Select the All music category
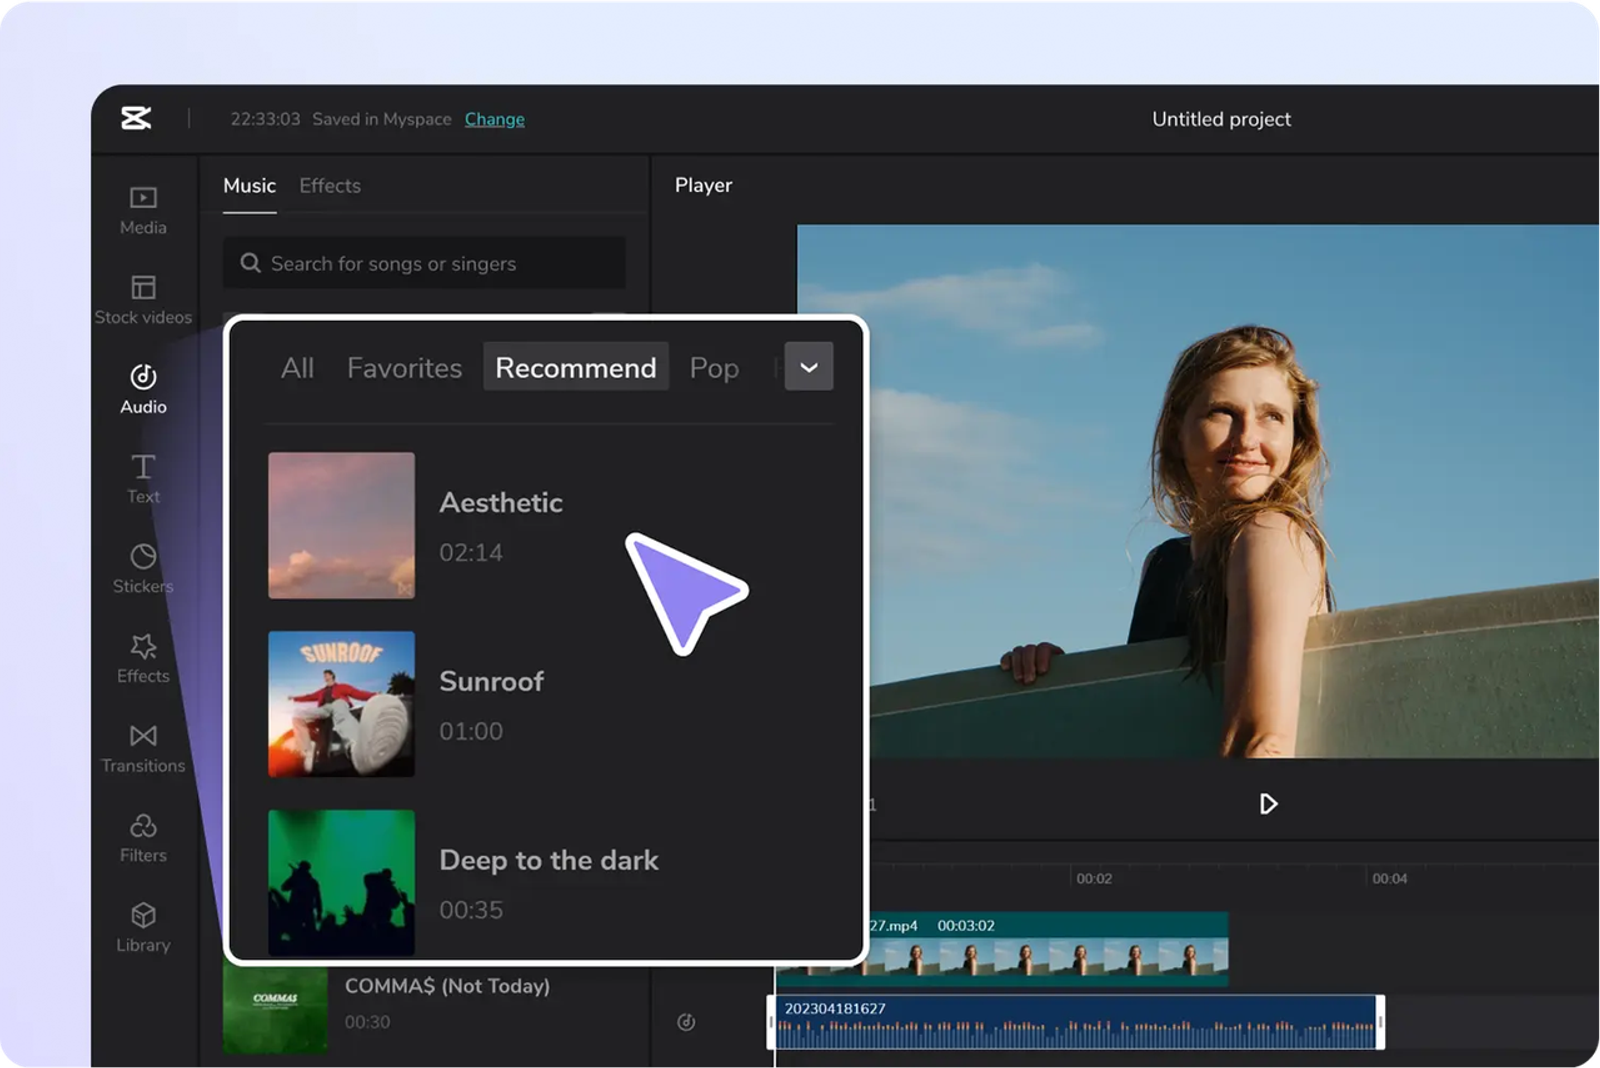Image resolution: width=1600 pixels, height=1068 pixels. pos(297,368)
